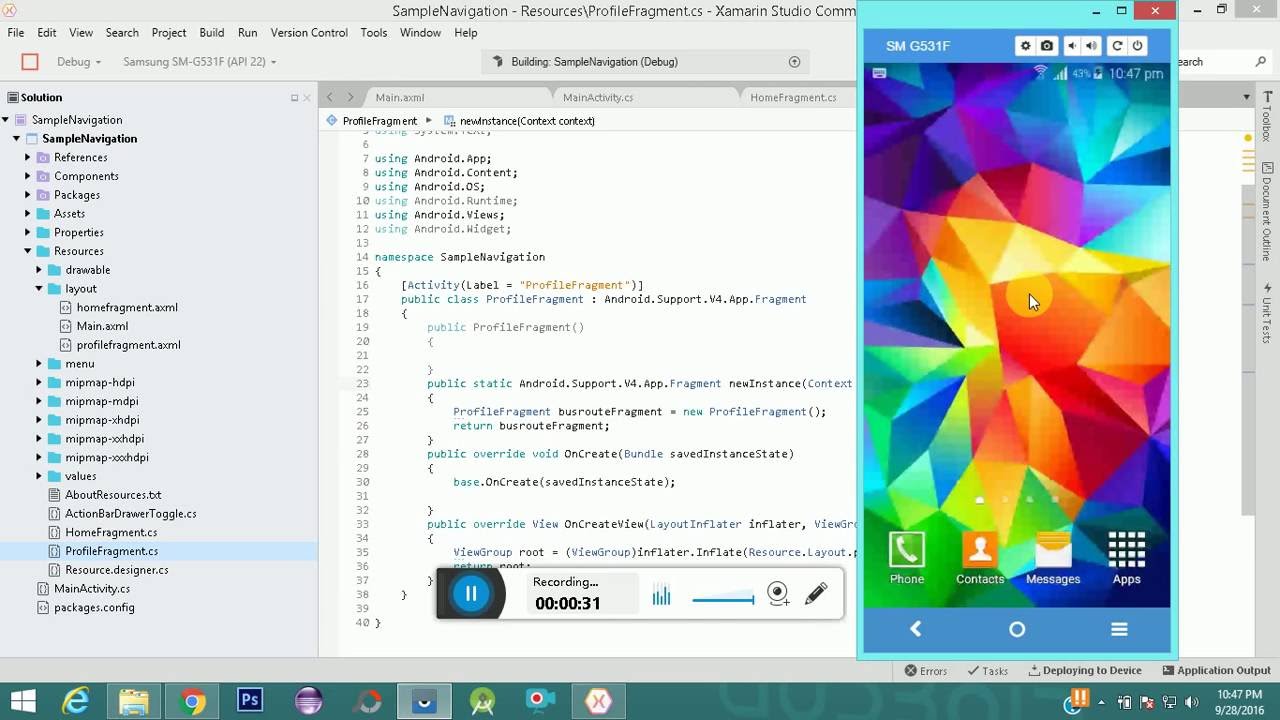The image size is (1280, 720).
Task: Click the build status cancel circle icon
Action: click(795, 62)
